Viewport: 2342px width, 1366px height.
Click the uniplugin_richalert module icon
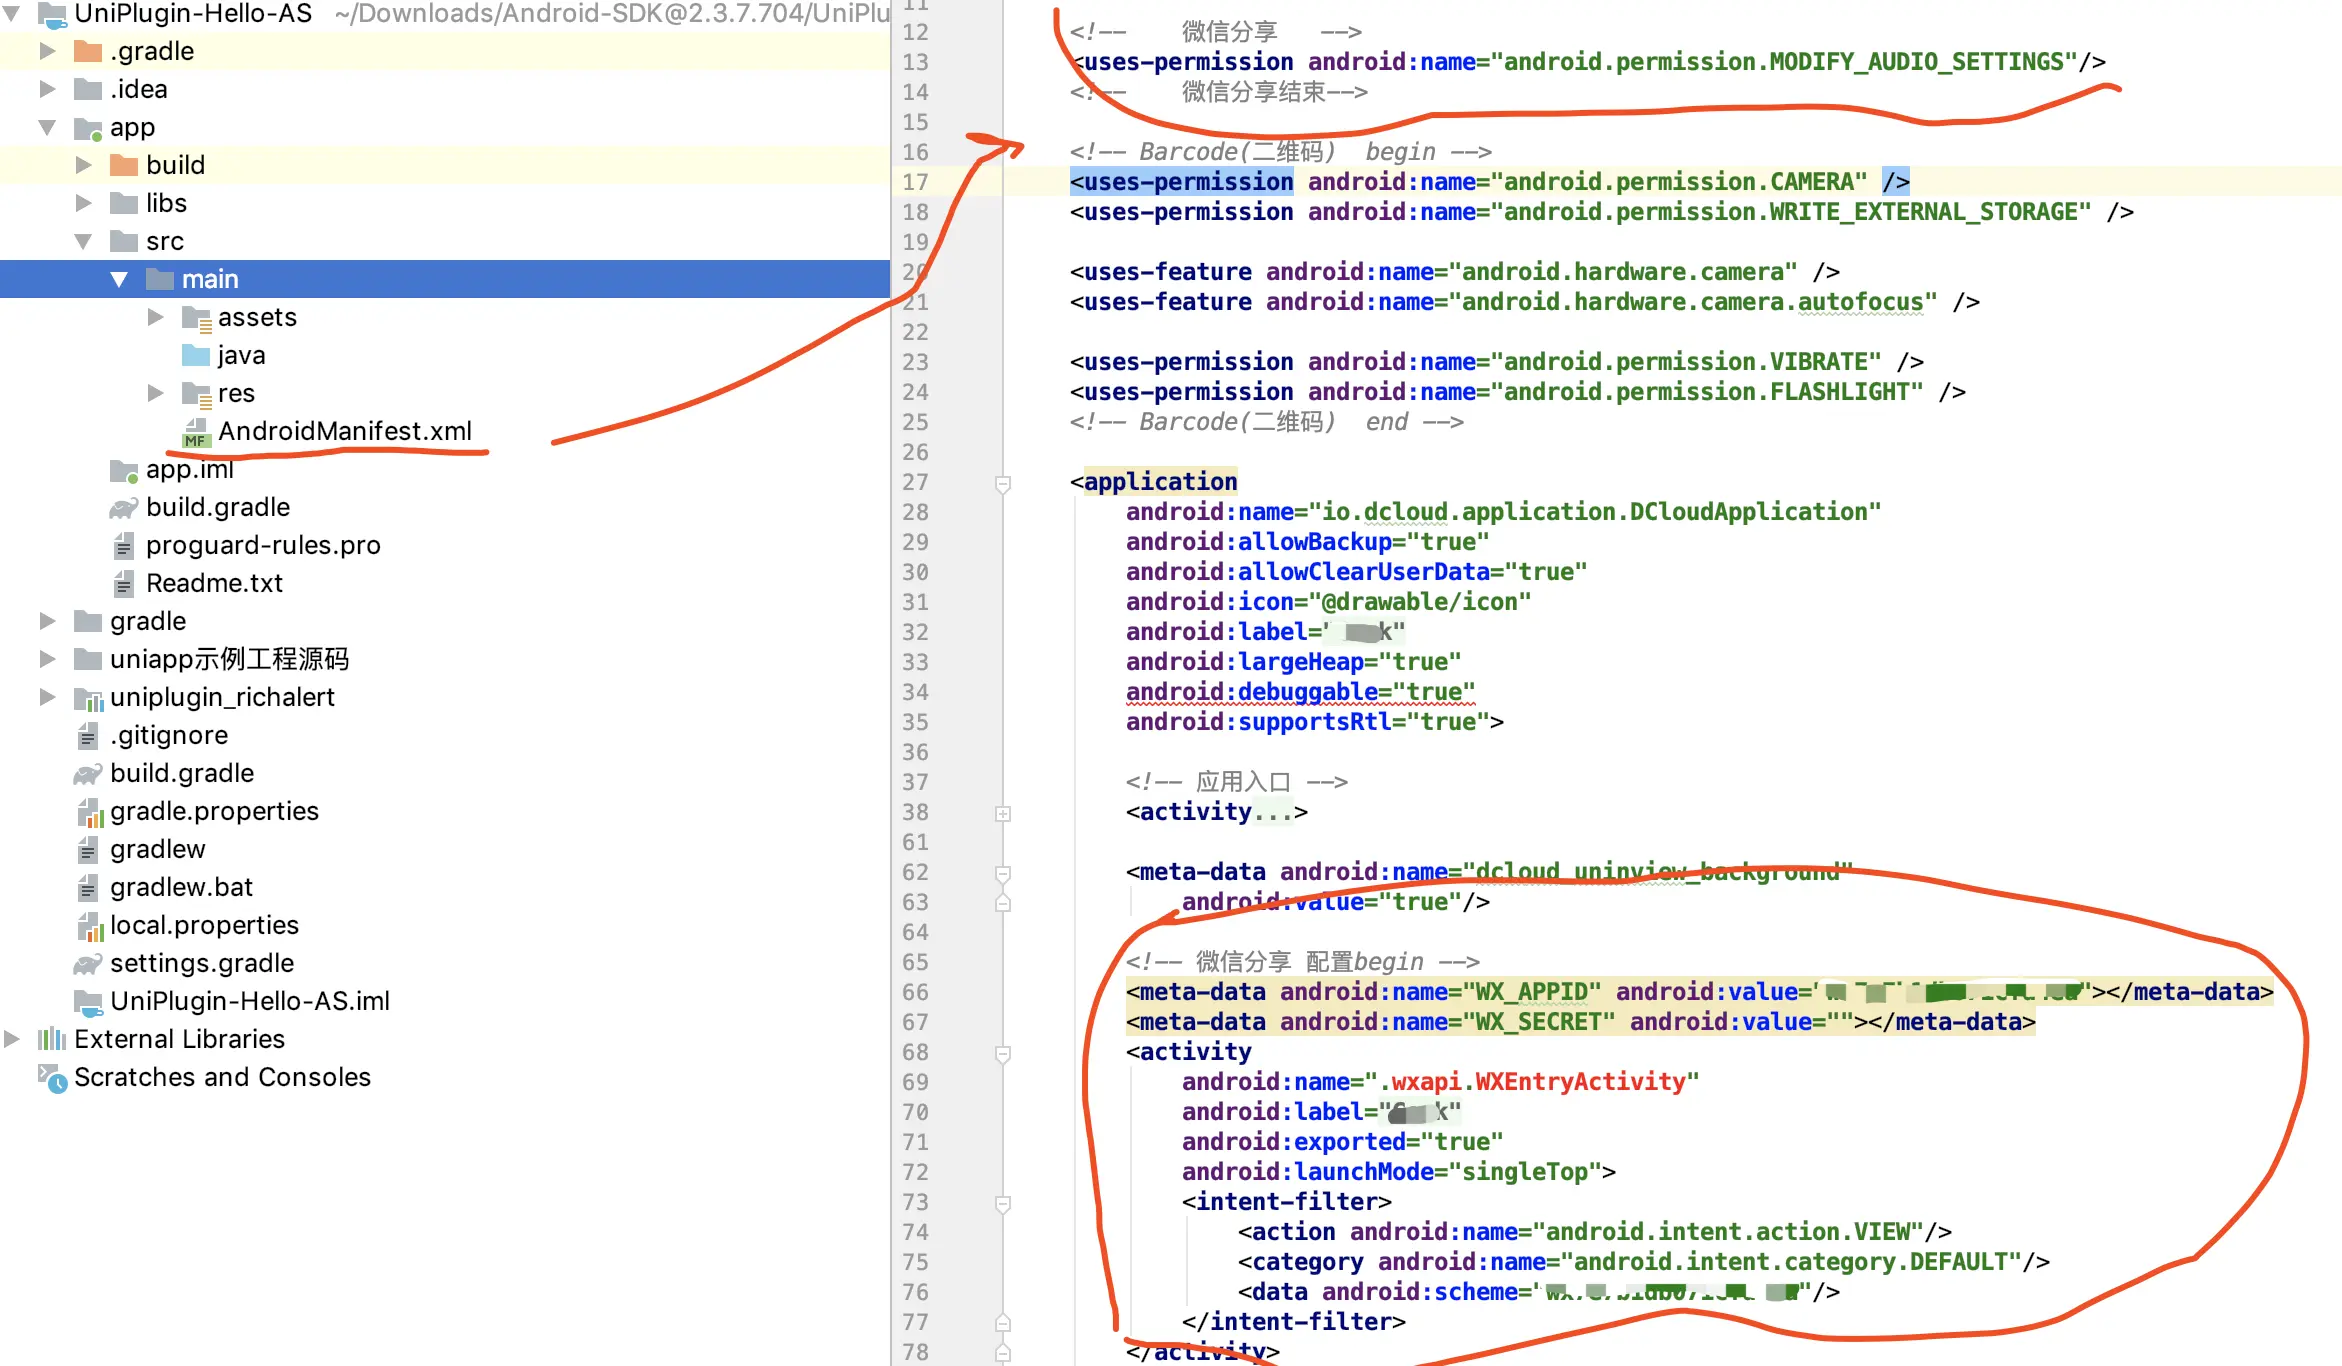coord(88,698)
